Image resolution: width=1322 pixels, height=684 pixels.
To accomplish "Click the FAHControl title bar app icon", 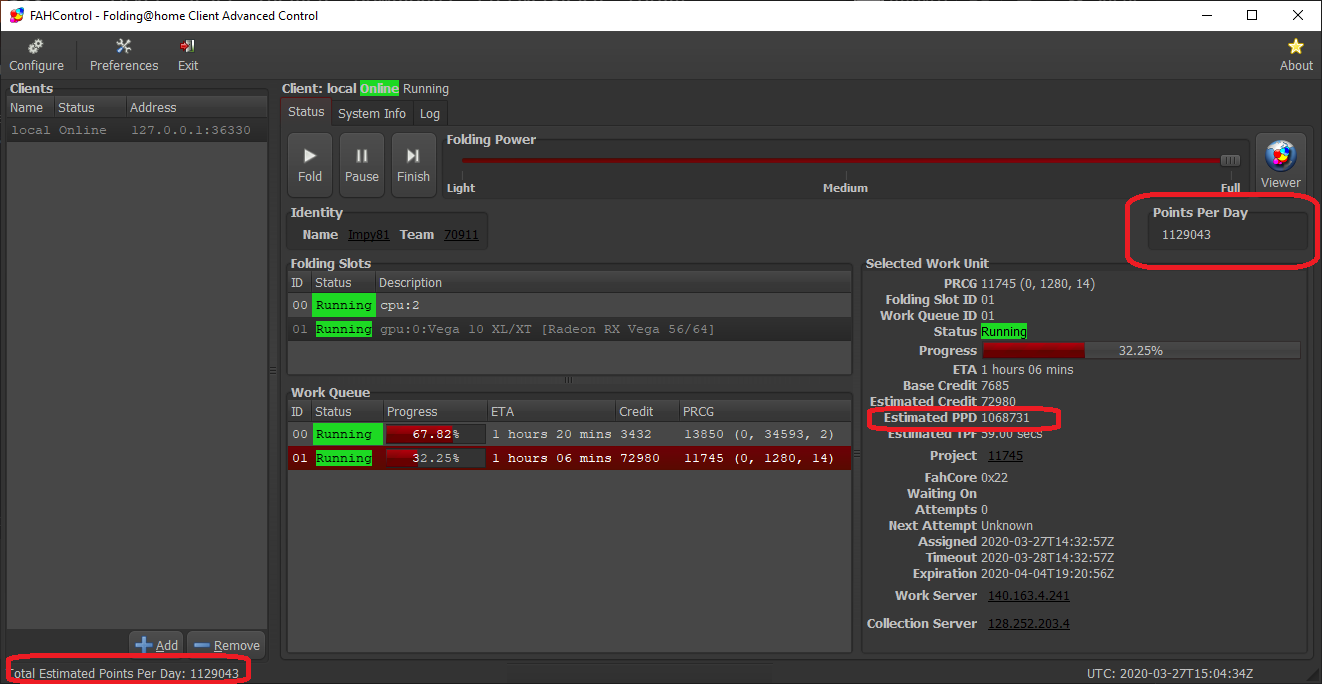I will 16,15.
